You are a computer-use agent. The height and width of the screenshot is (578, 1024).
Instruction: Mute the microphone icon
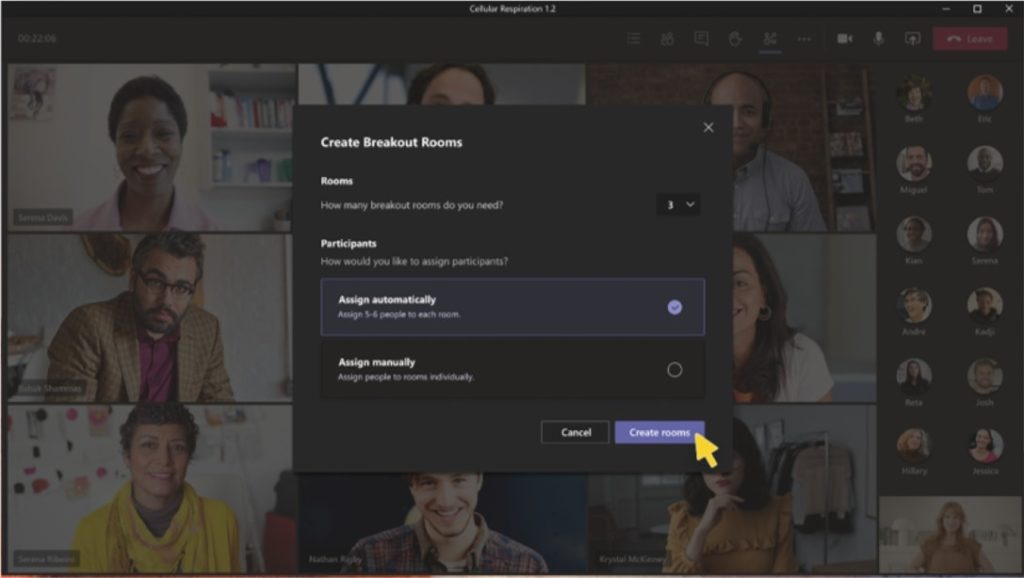[876, 38]
